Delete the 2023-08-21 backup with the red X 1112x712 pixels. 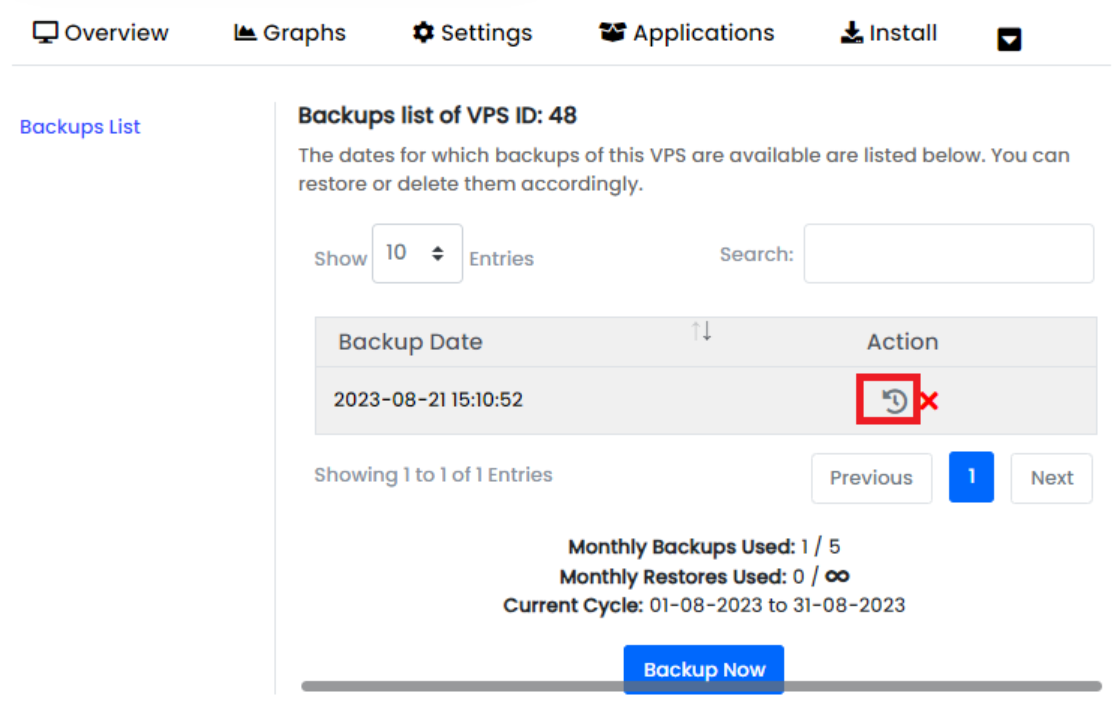click(x=929, y=401)
